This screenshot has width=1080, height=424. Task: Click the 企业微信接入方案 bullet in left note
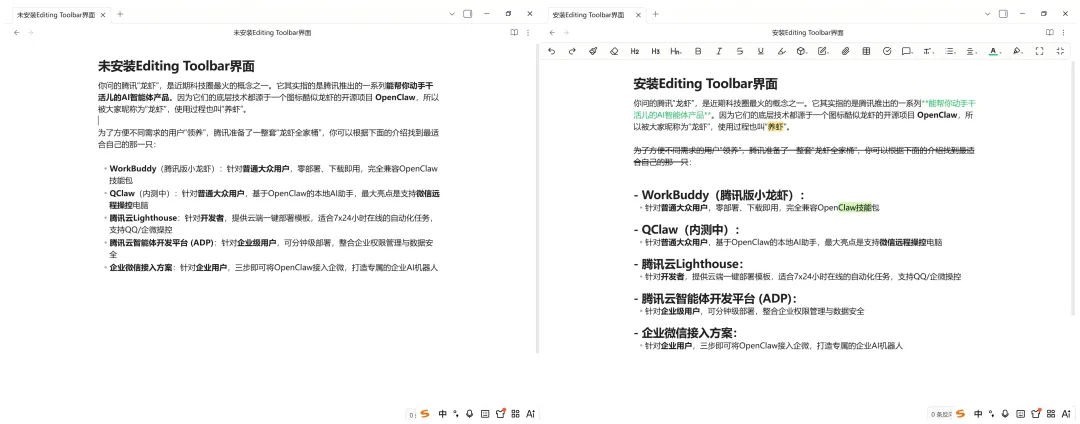pyautogui.click(x=273, y=268)
